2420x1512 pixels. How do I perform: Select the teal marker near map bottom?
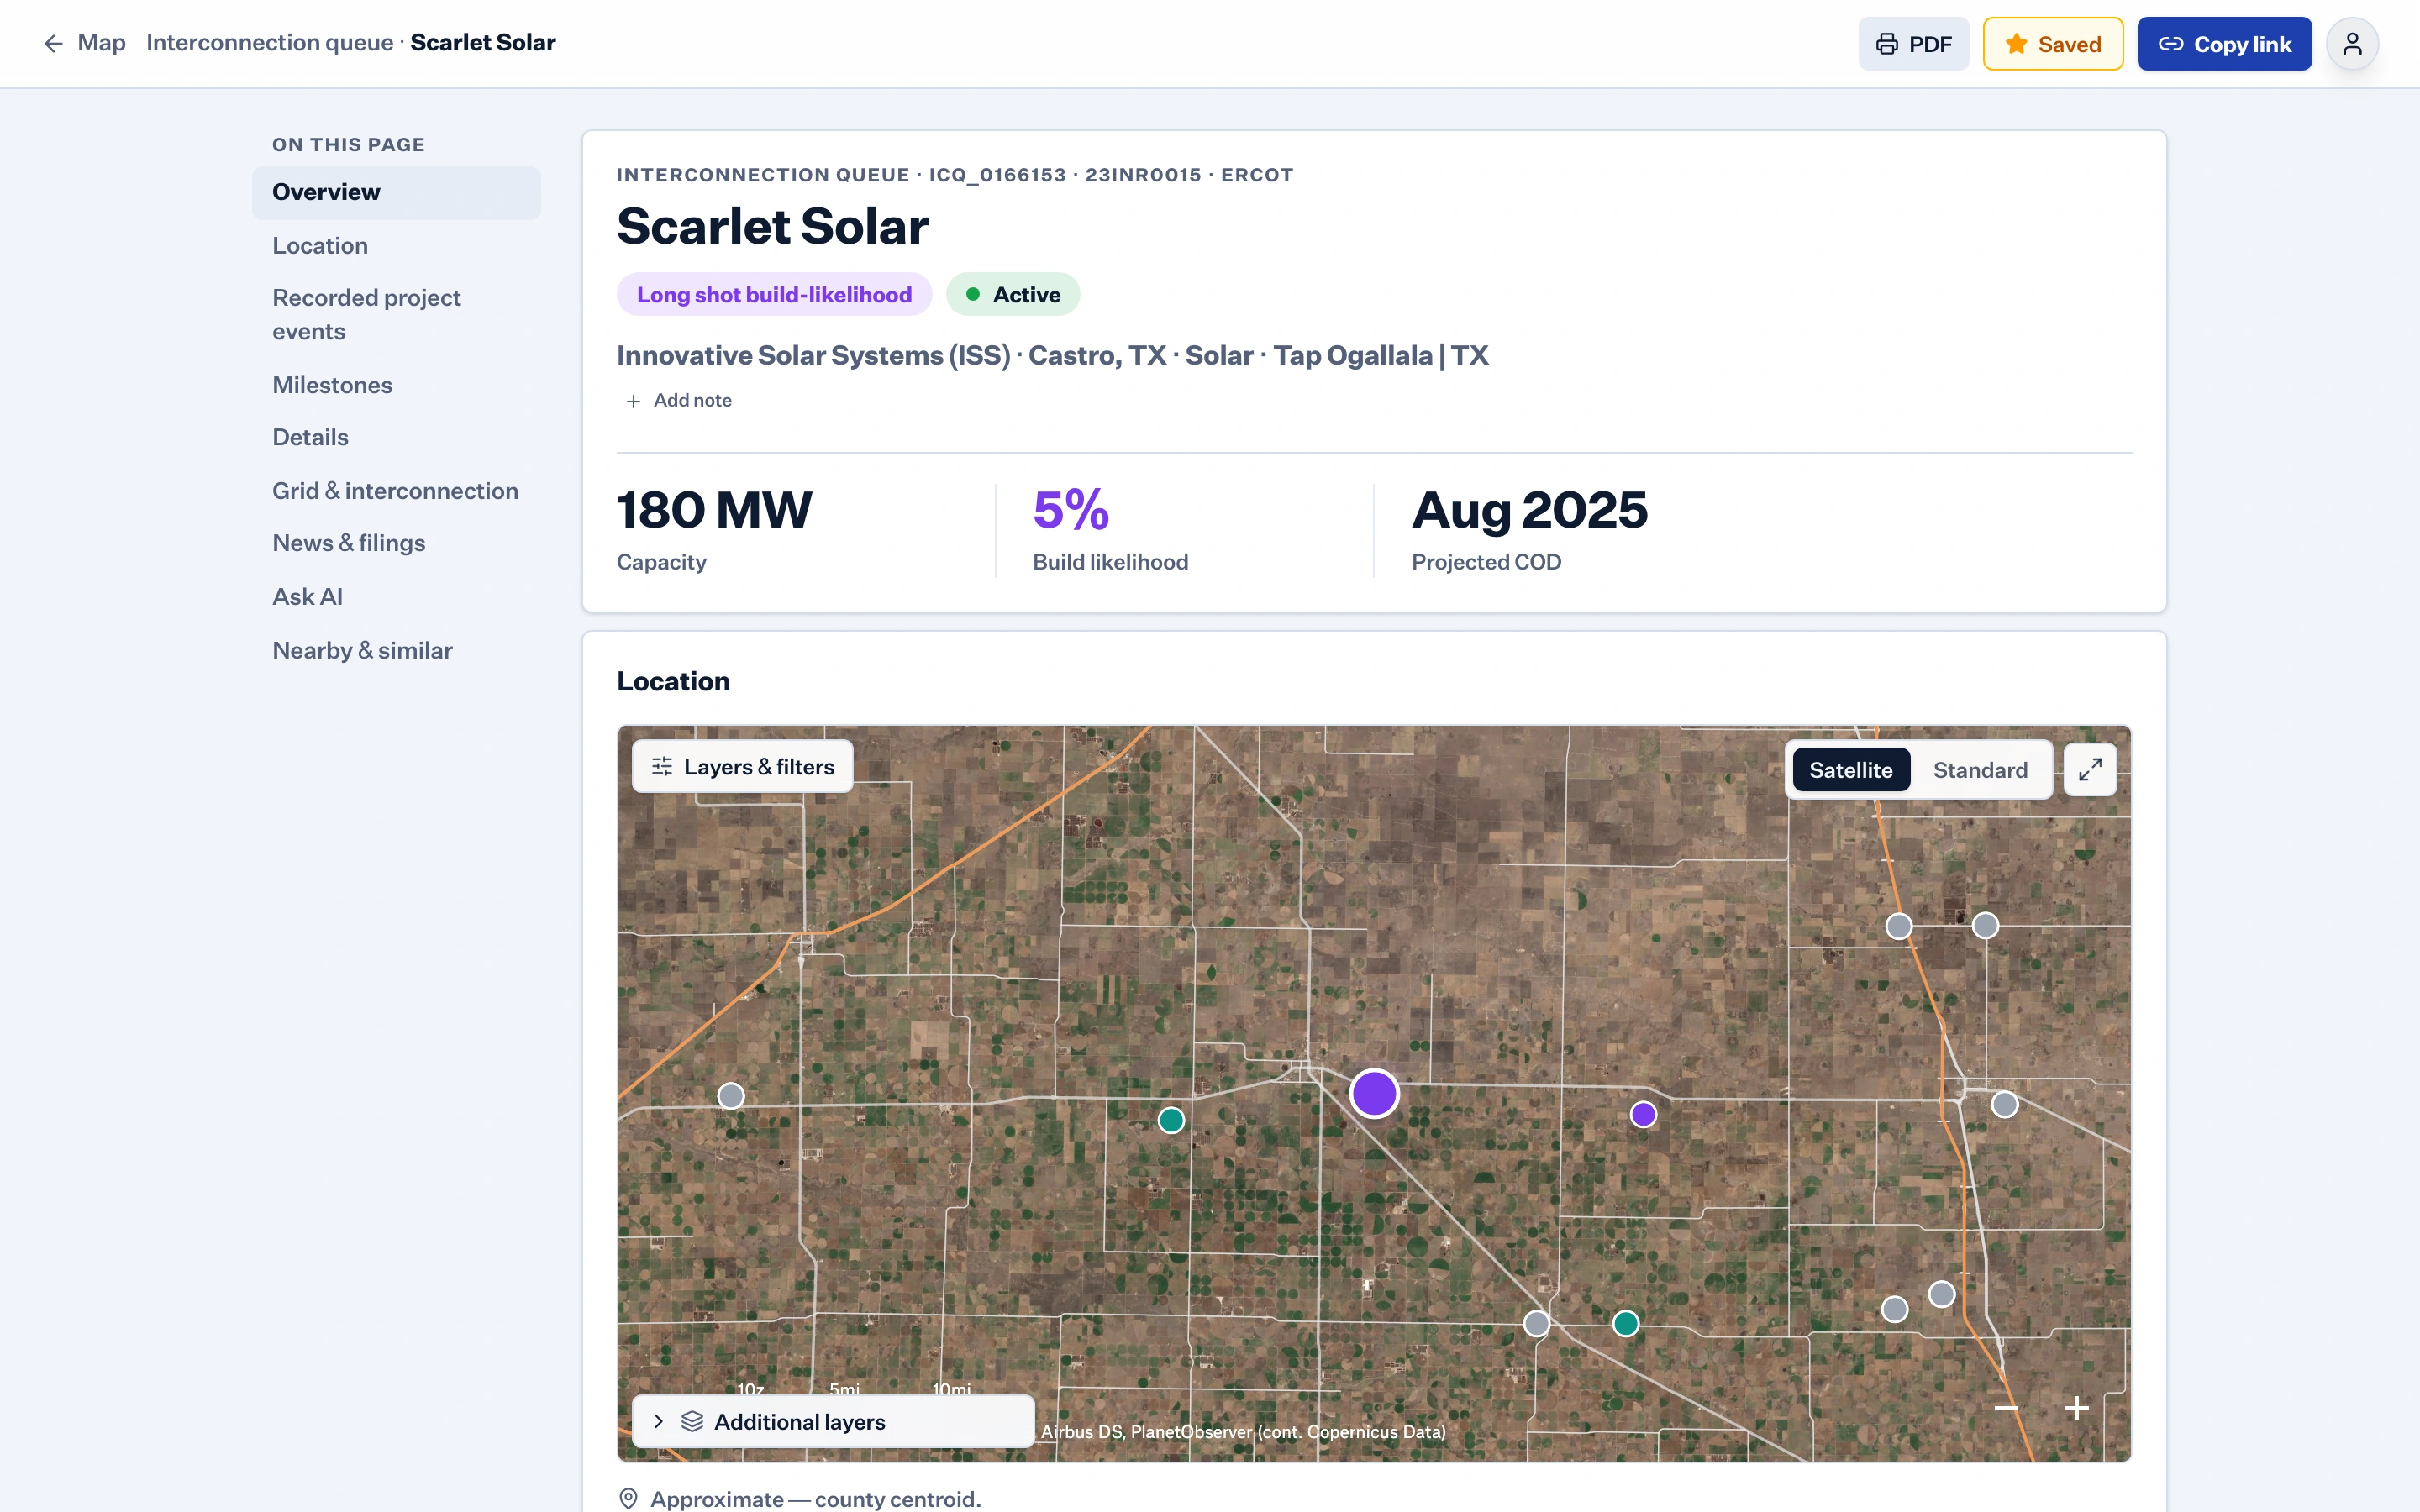click(x=1626, y=1324)
